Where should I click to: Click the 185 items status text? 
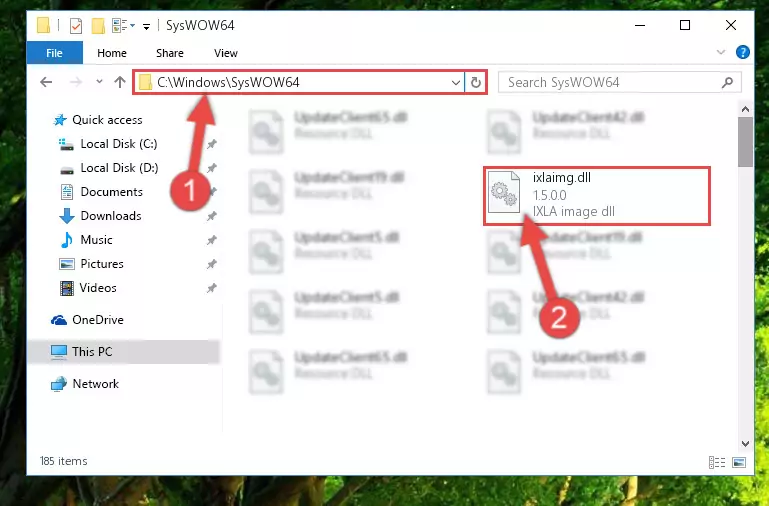pos(64,461)
